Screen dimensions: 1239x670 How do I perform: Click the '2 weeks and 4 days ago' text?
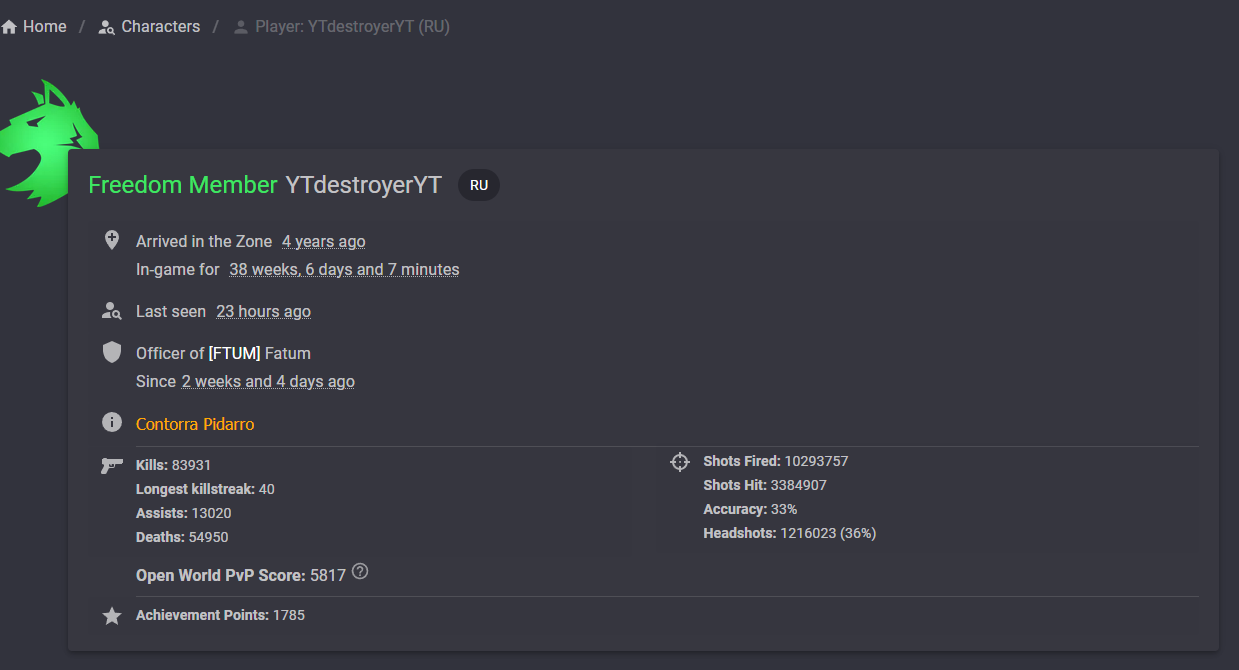(x=268, y=381)
